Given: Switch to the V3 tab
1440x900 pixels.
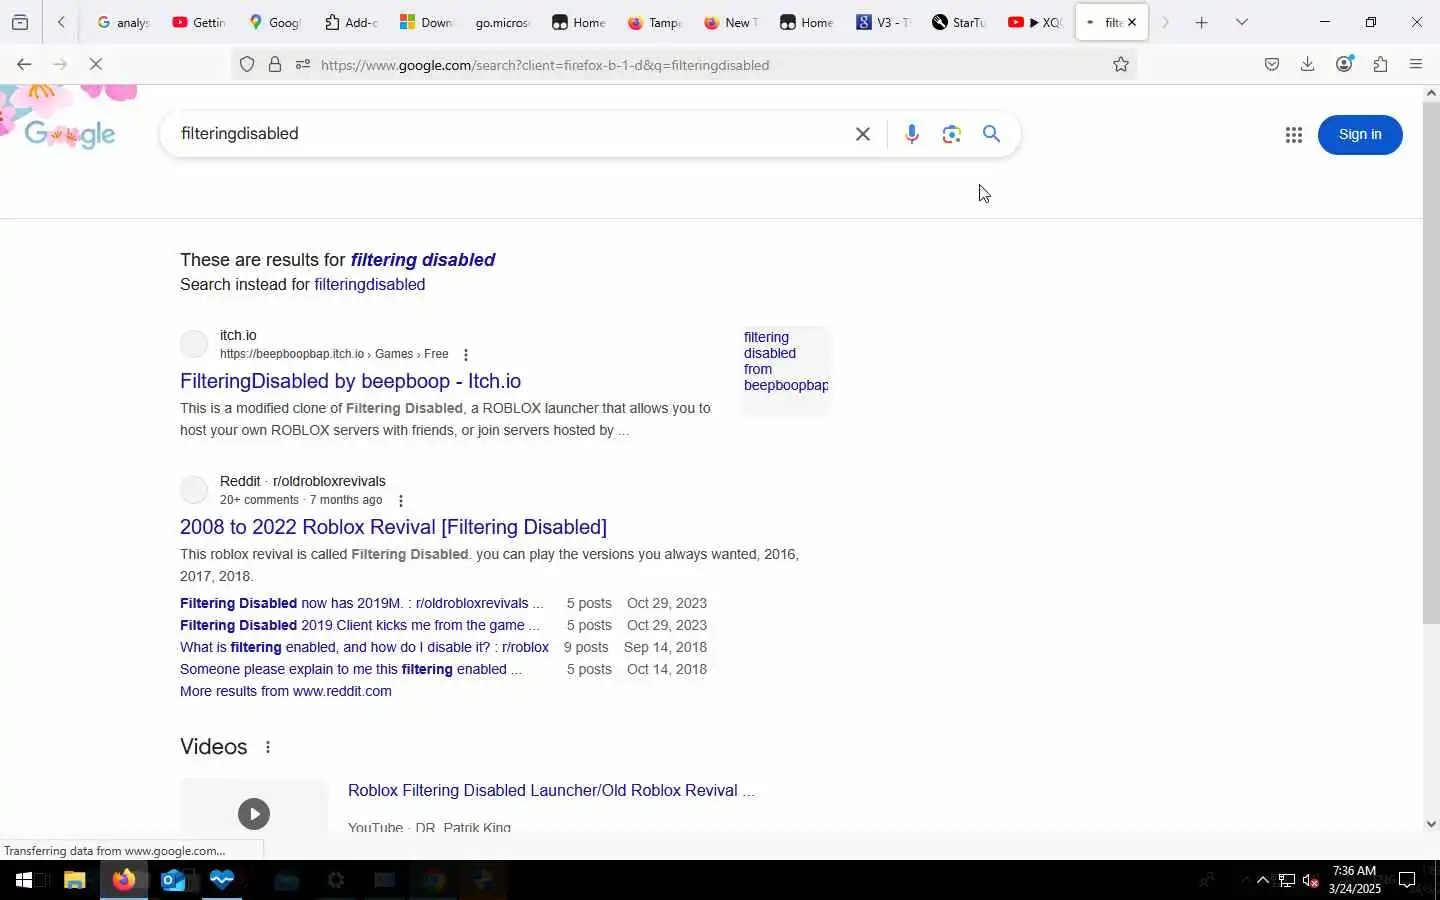Looking at the screenshot, I should point(883,22).
